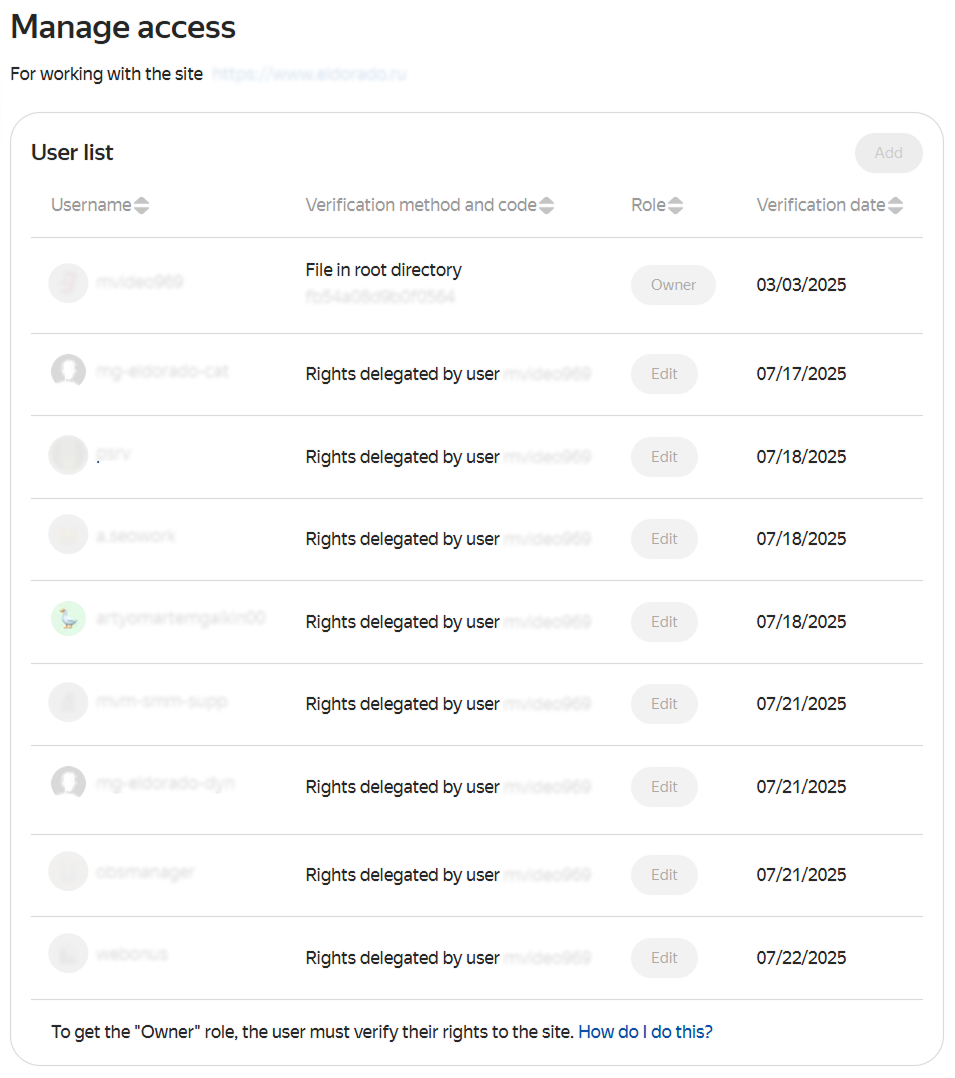Sort by Verification method and code arrows

(x=546, y=205)
